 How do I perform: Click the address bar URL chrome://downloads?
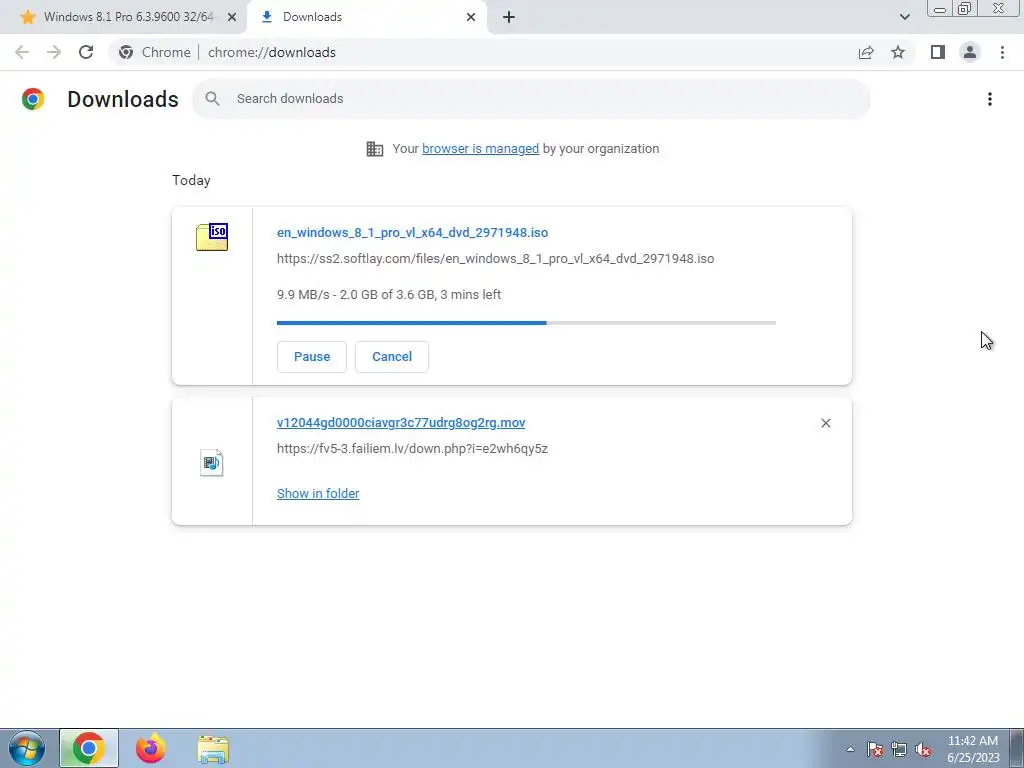(x=272, y=52)
